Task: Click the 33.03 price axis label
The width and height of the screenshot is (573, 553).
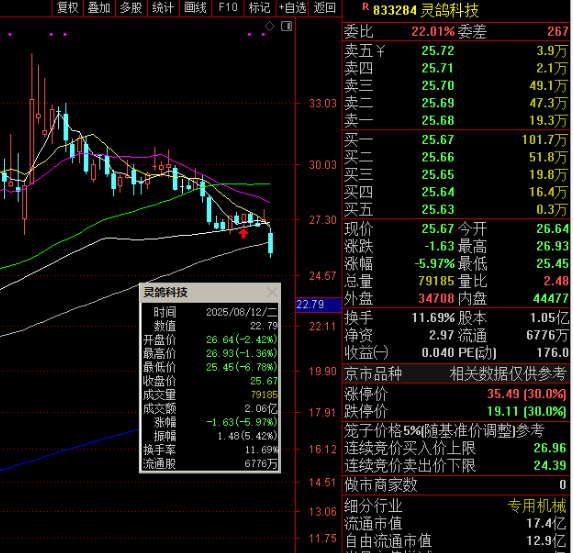Action: tap(322, 103)
